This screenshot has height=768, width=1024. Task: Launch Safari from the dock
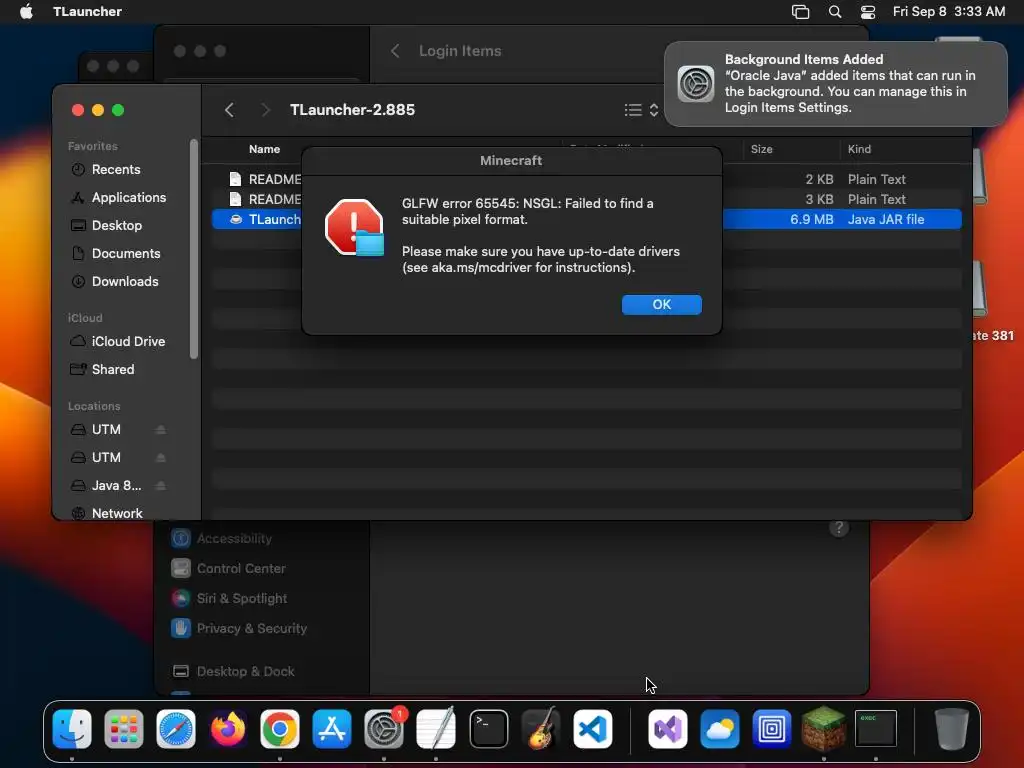176,728
